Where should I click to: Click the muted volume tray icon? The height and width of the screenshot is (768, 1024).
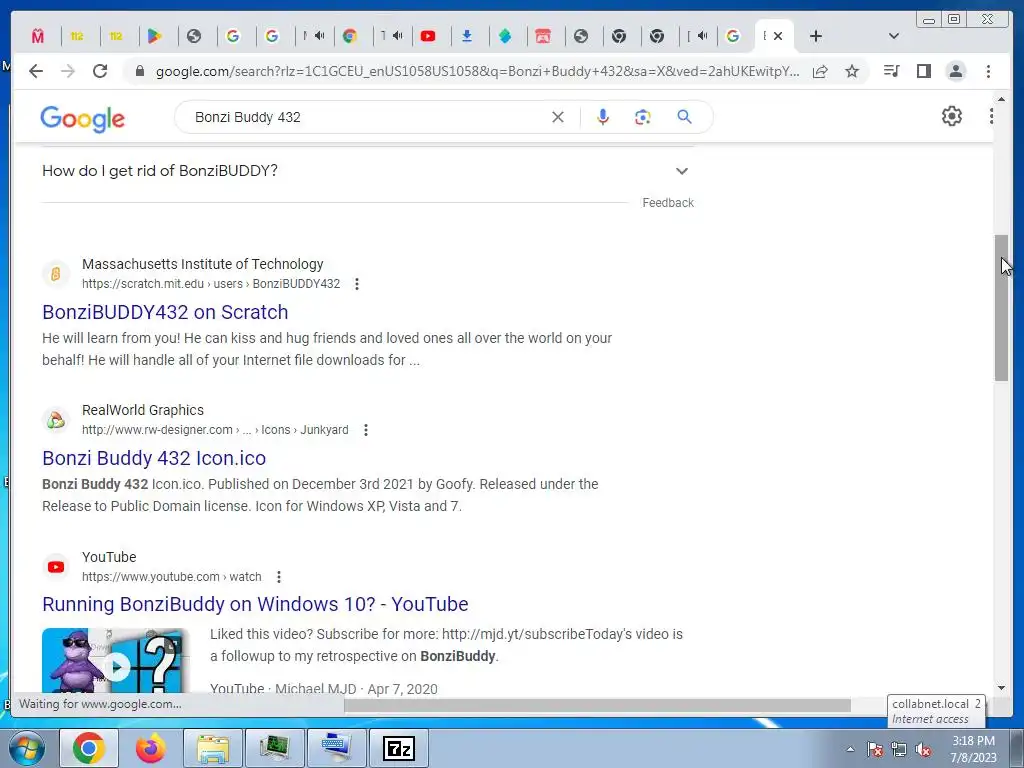[923, 750]
